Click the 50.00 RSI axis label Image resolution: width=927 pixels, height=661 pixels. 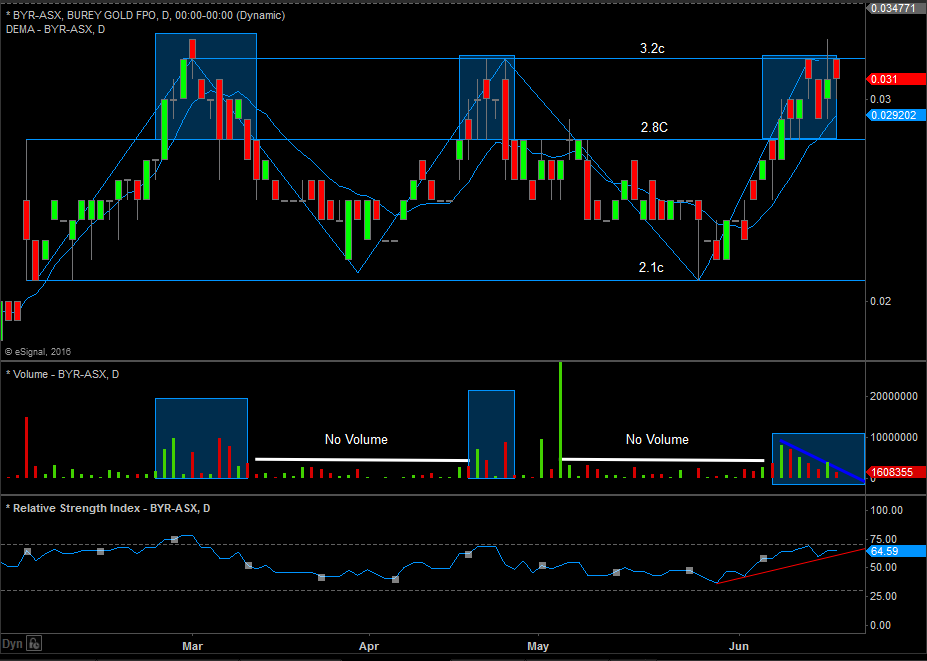[884, 567]
